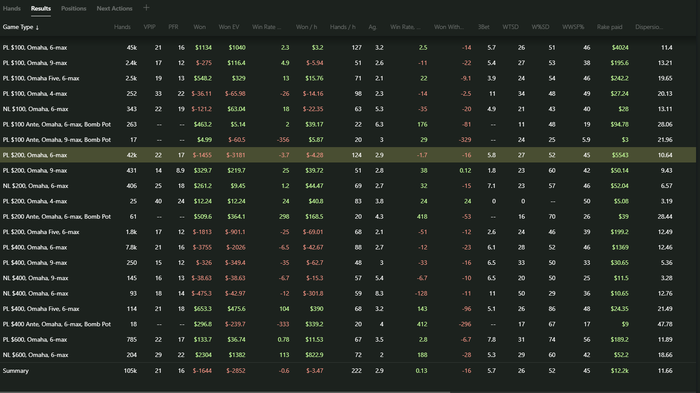Select the Results tab
The image size is (700, 393).
(41, 8)
